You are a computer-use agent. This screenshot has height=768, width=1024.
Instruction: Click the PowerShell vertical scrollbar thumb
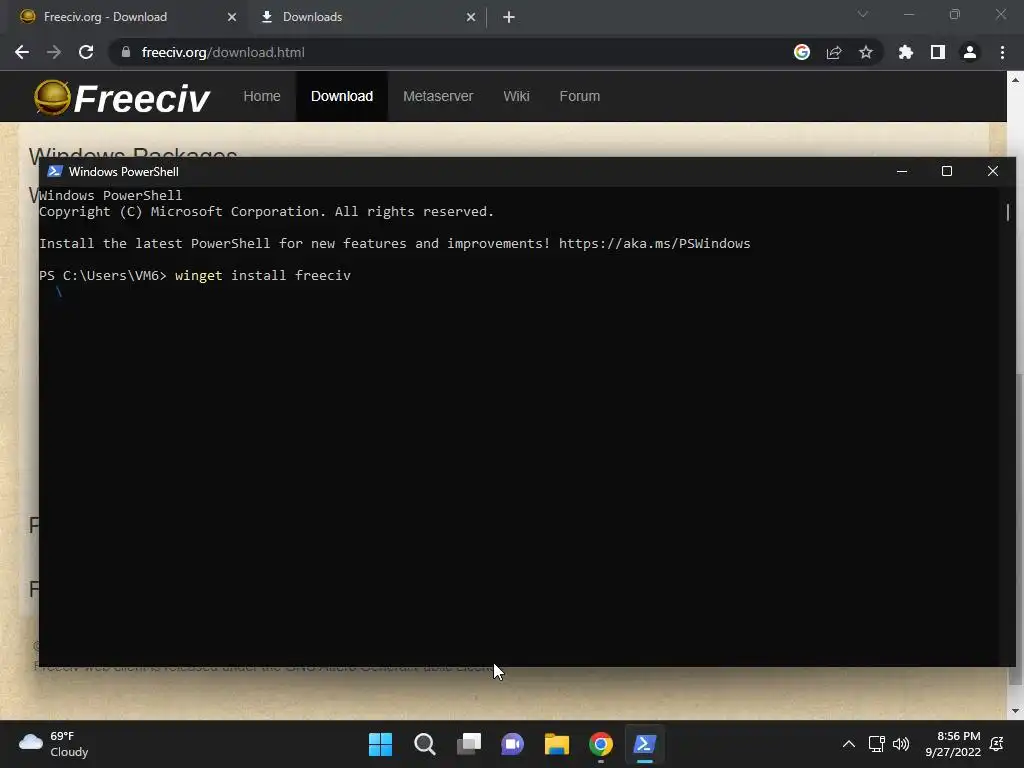click(x=1008, y=212)
